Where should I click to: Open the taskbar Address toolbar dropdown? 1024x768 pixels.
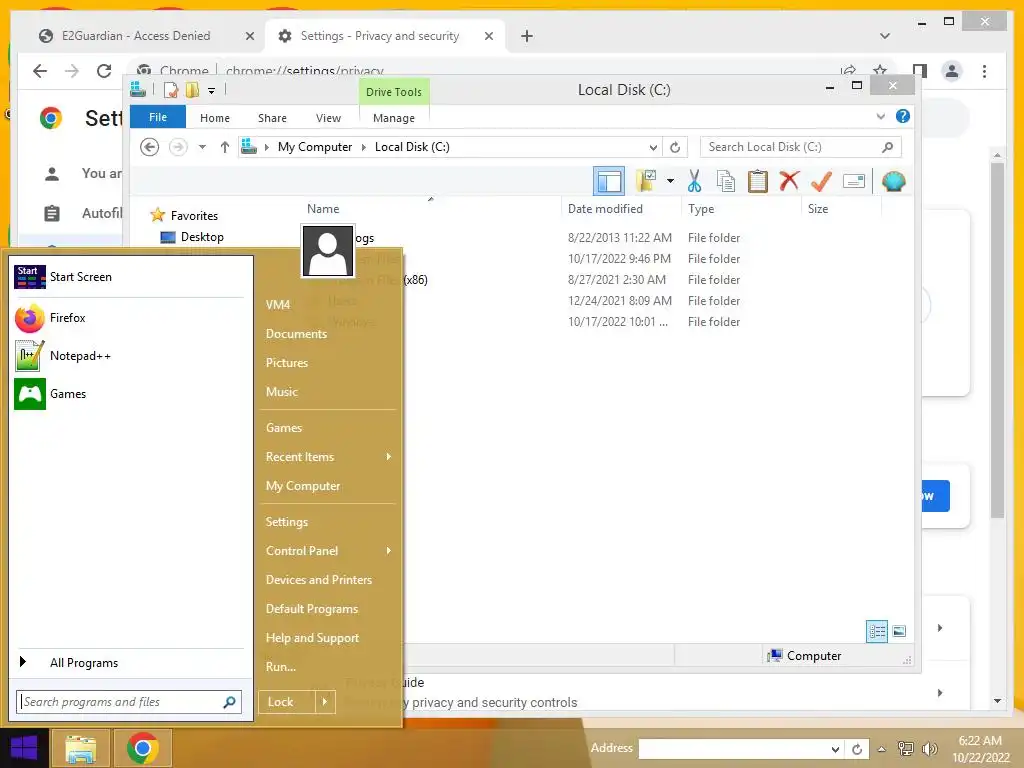click(835, 749)
